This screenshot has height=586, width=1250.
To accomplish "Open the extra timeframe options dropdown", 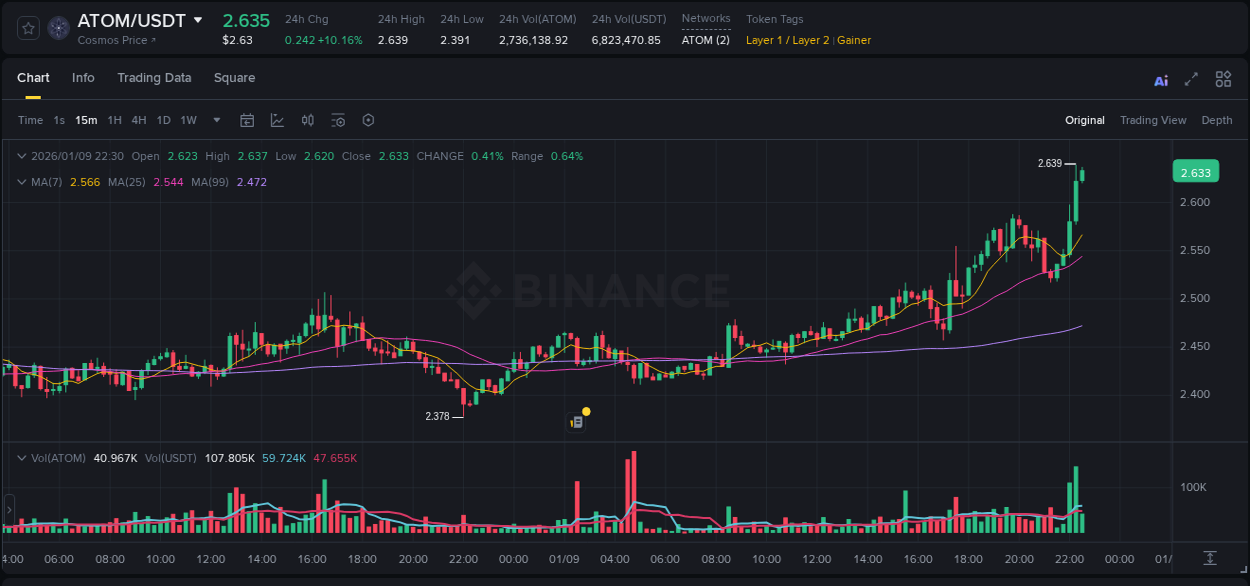I will click(x=215, y=120).
